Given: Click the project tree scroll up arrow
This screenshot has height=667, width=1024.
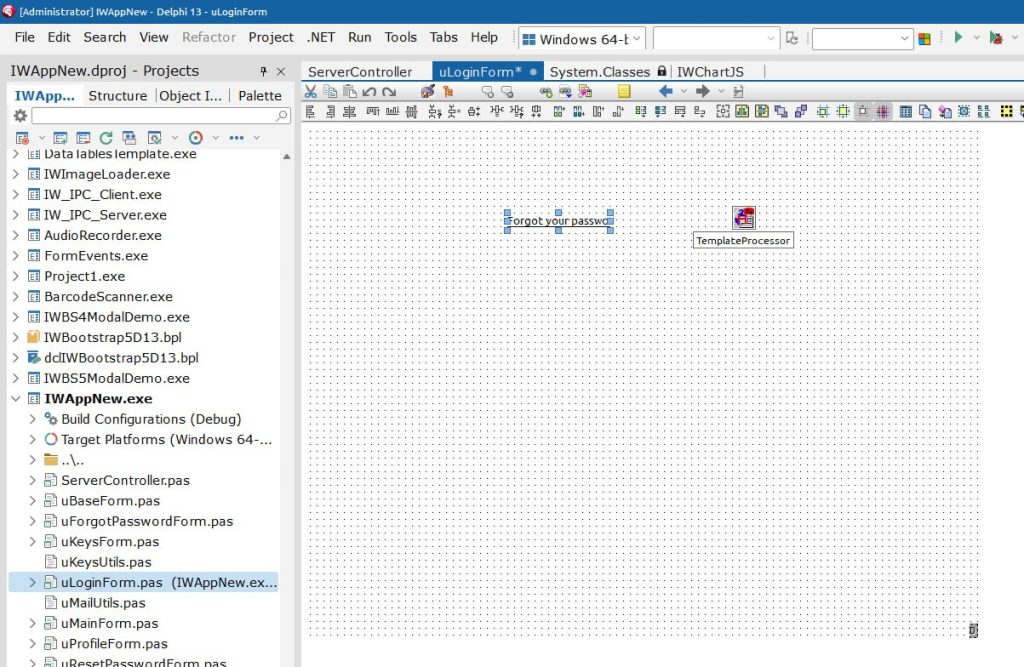Looking at the screenshot, I should coord(287,157).
